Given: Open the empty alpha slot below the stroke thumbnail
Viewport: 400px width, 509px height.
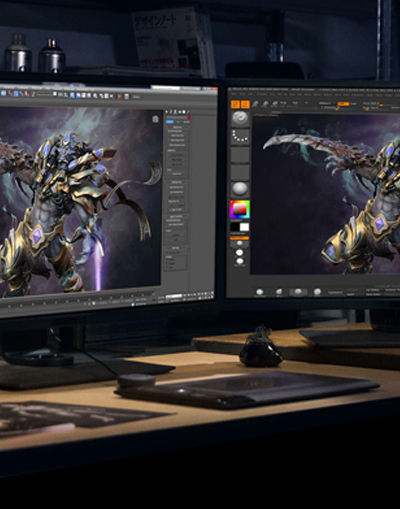Looking at the screenshot, I should click(x=240, y=155).
